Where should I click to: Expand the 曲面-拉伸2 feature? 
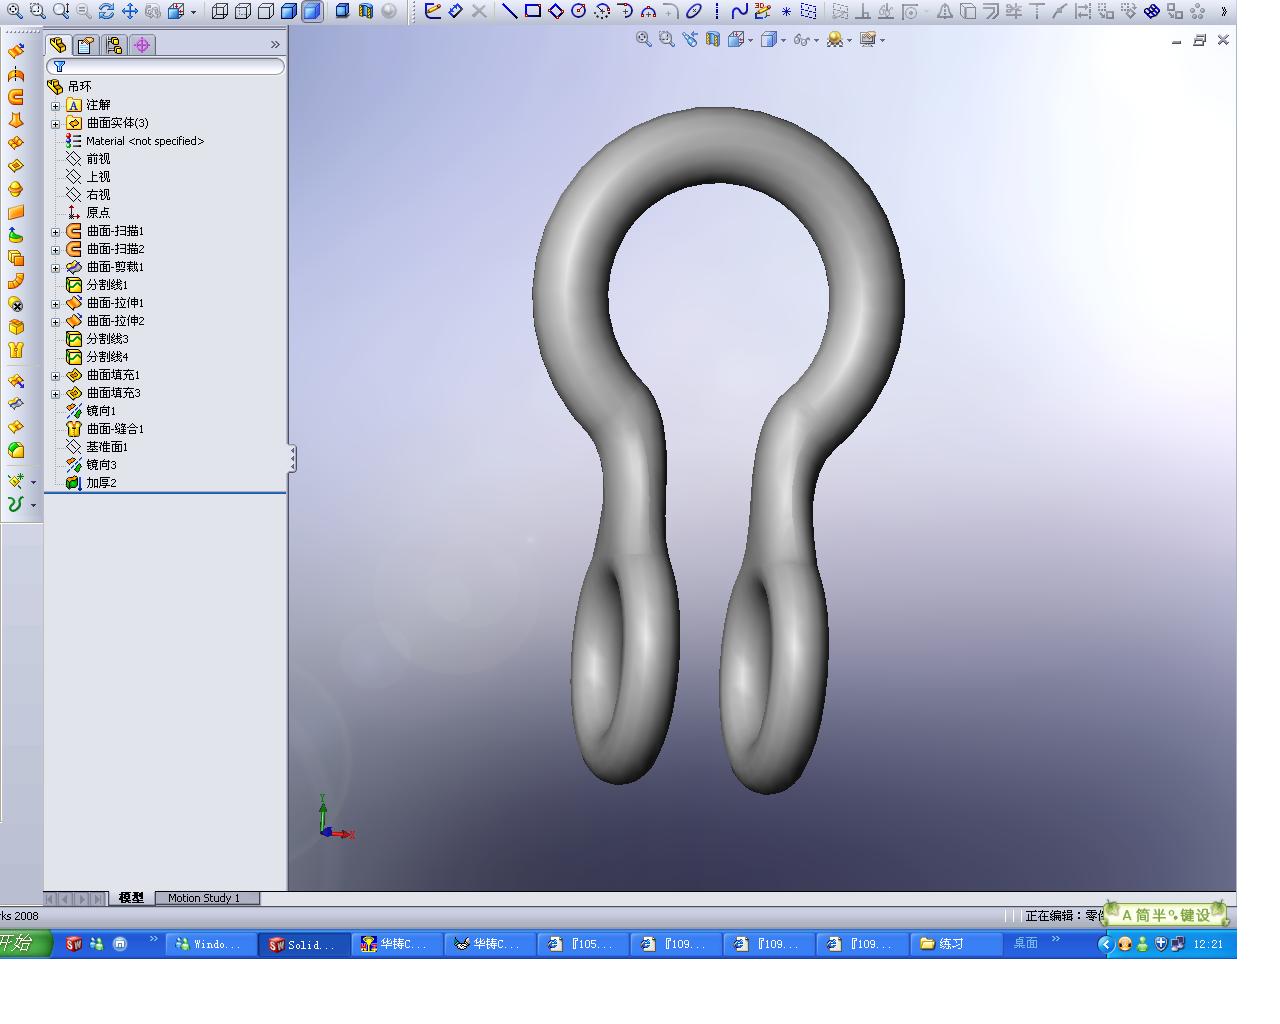(56, 322)
